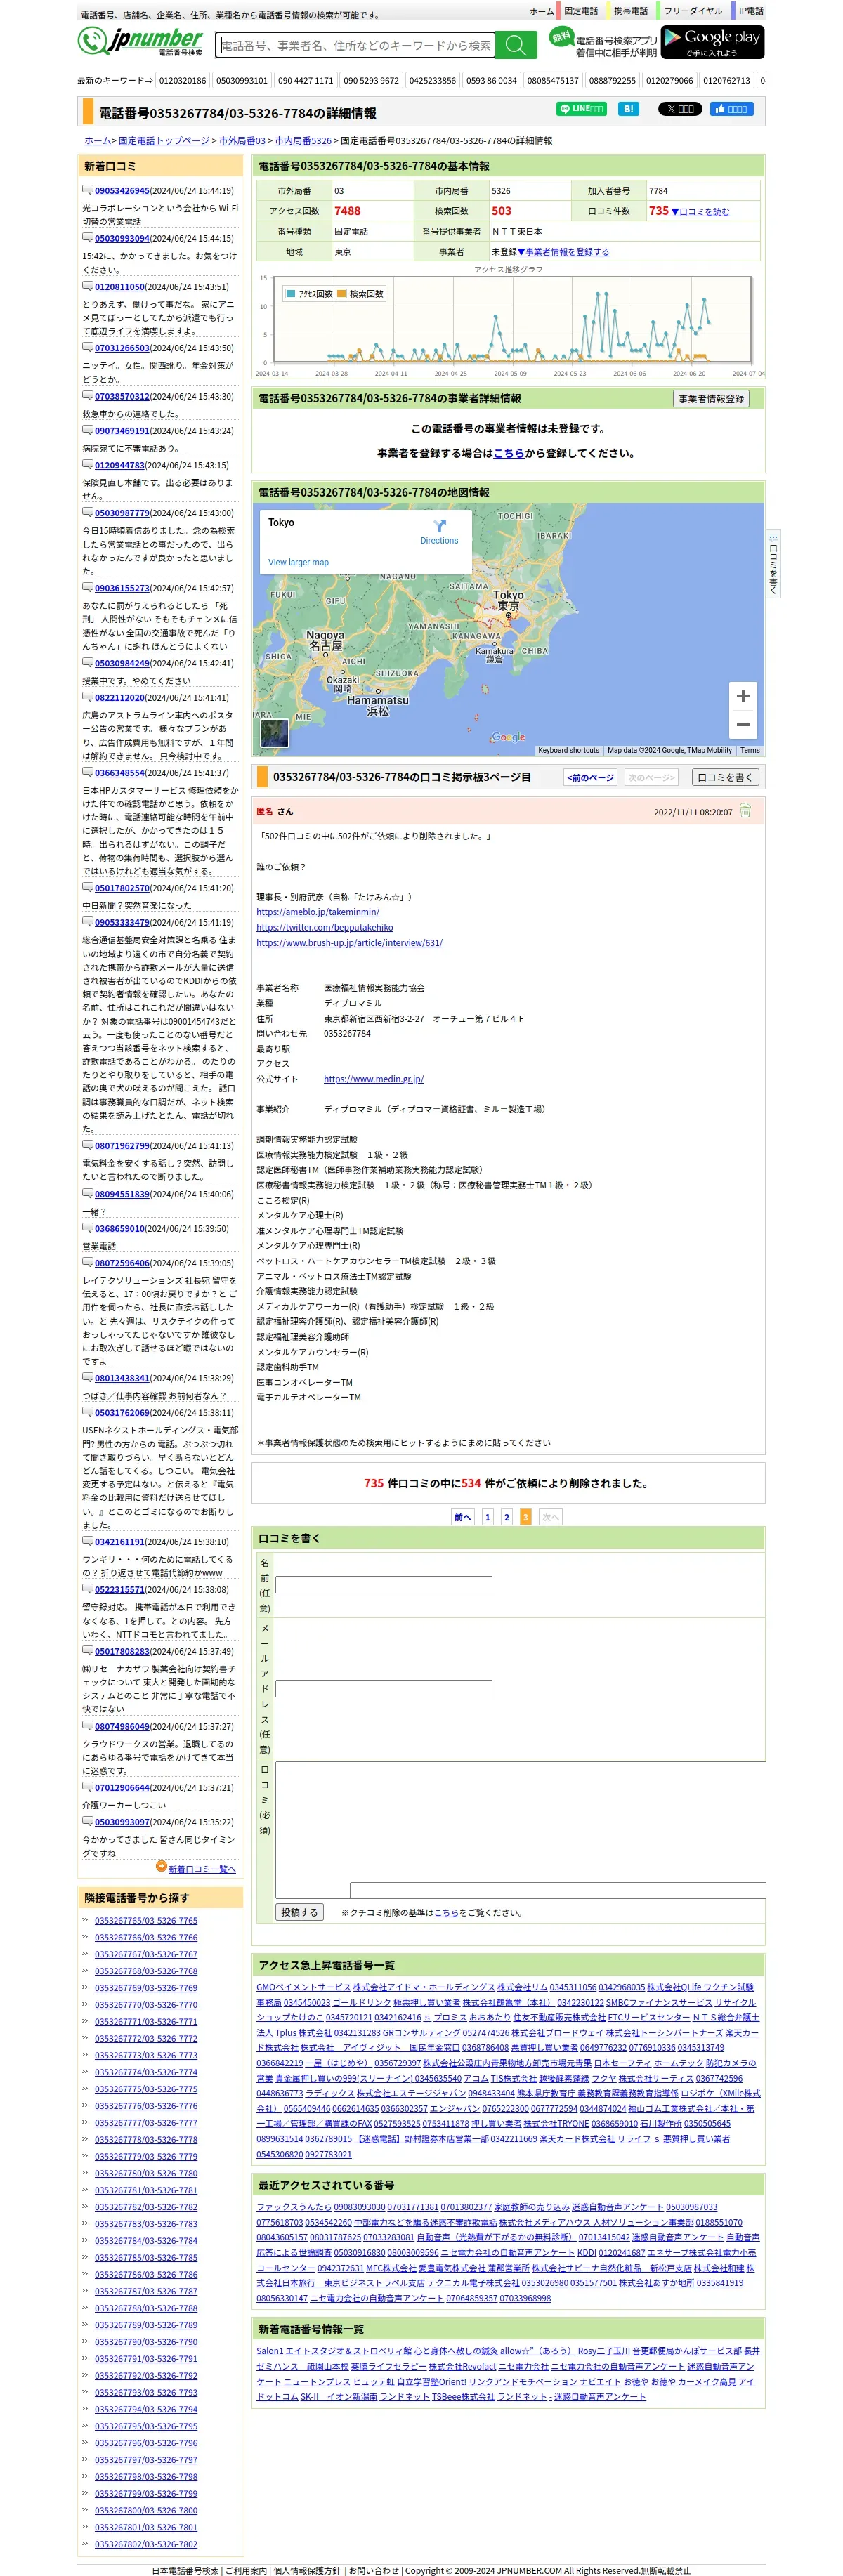Open the 携帯電話 top menu item
Screen dimensions: 843x2576
tap(631, 11)
